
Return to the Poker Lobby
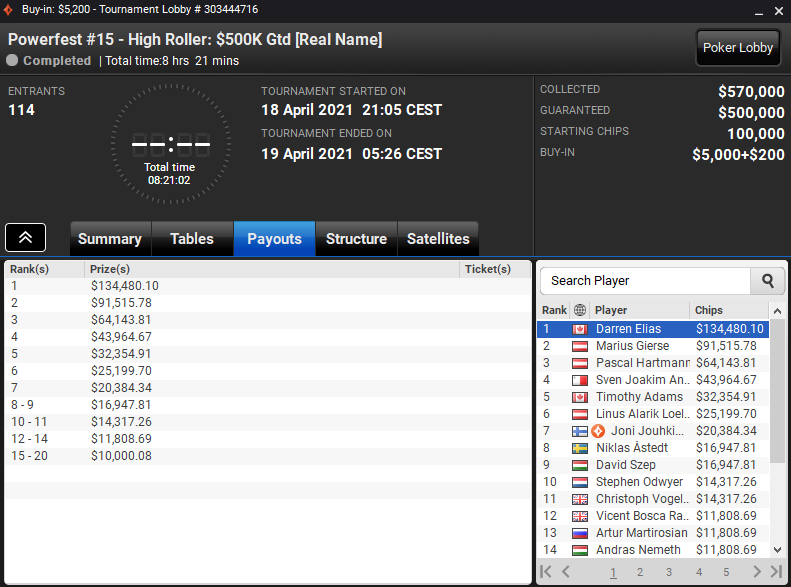[x=738, y=48]
